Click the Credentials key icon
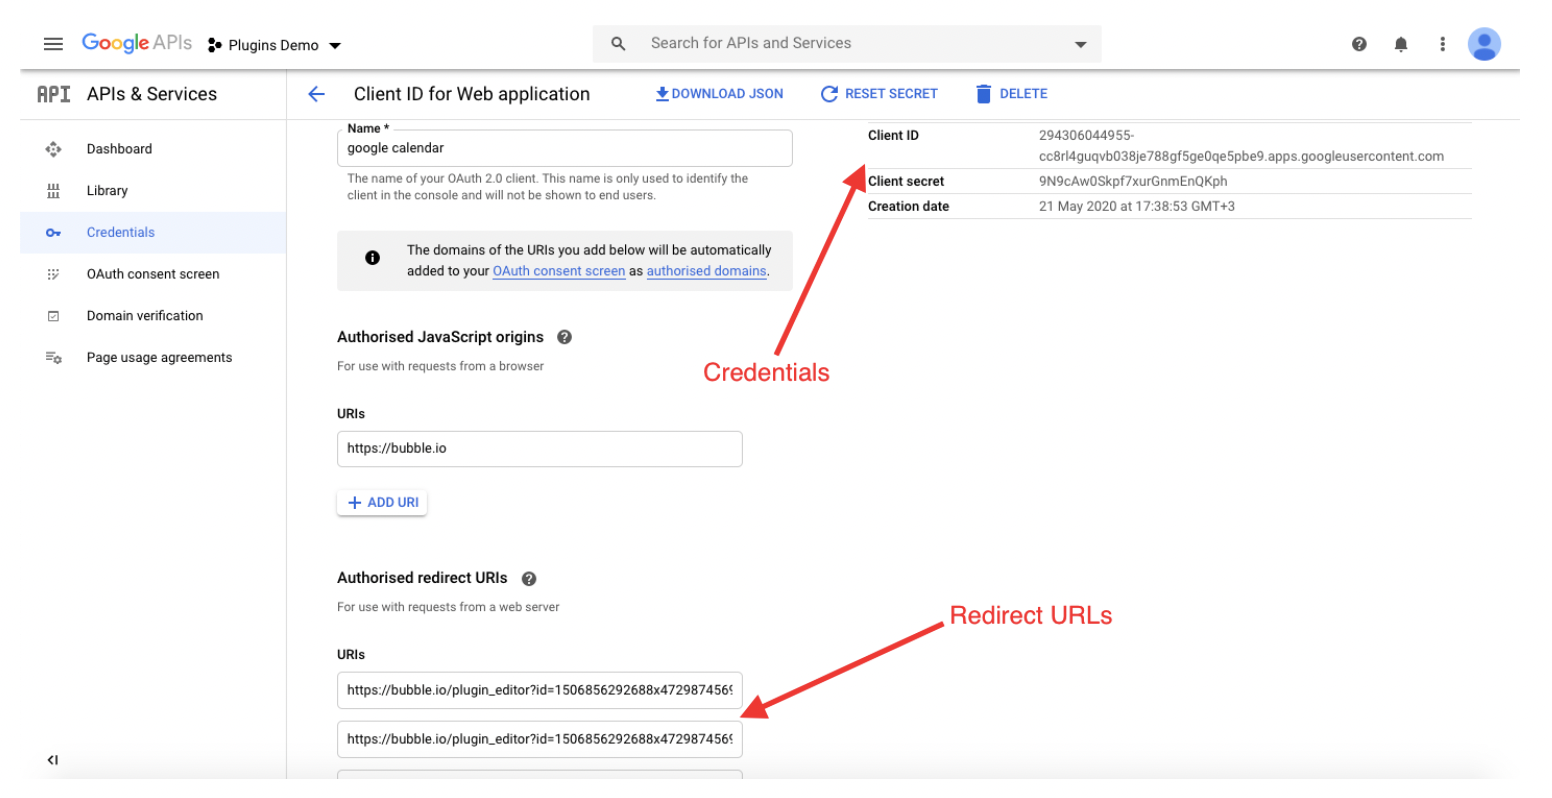Screen dimensions: 1552x798 click(x=53, y=233)
